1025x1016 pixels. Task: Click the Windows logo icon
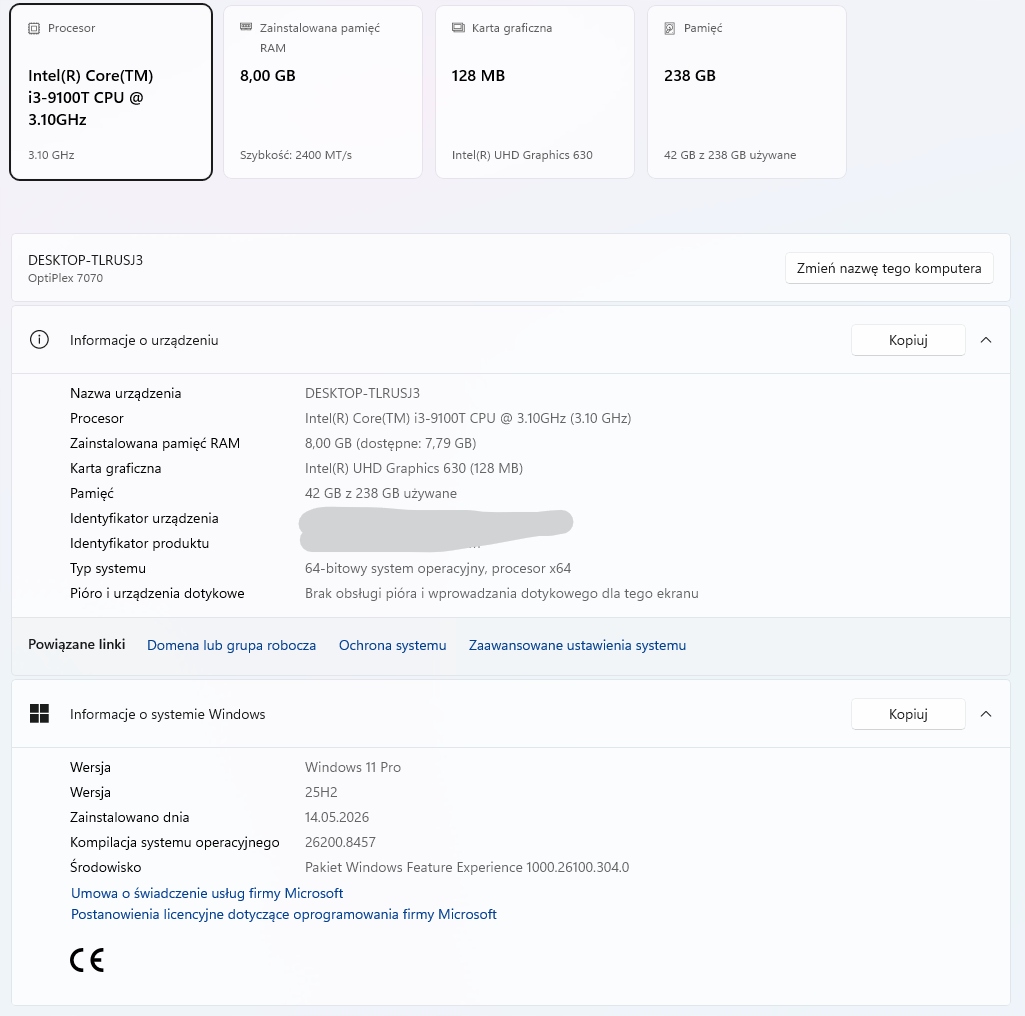coord(39,714)
